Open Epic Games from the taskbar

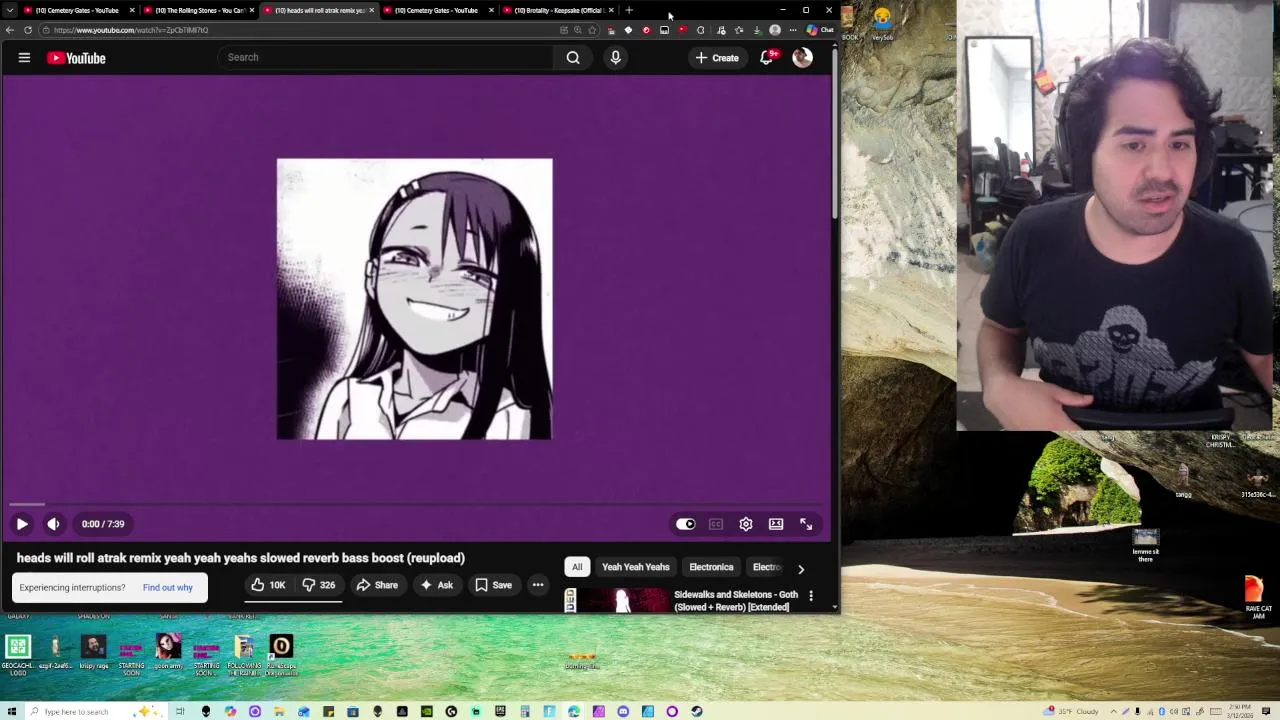coord(500,711)
